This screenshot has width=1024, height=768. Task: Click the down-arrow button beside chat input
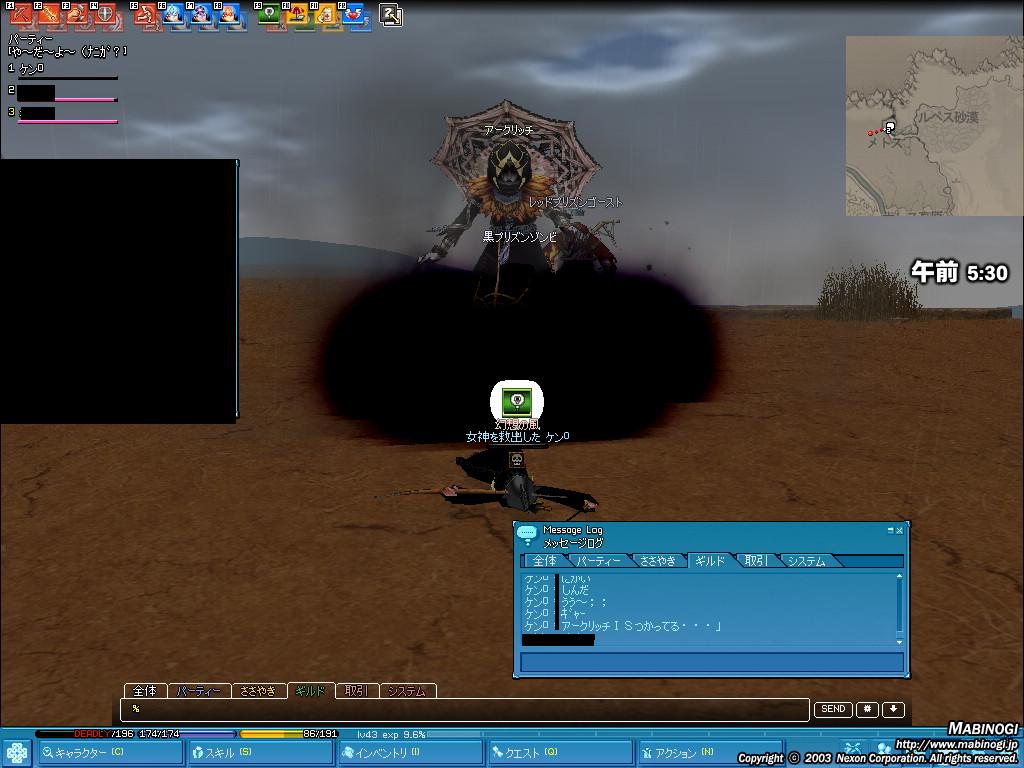893,709
